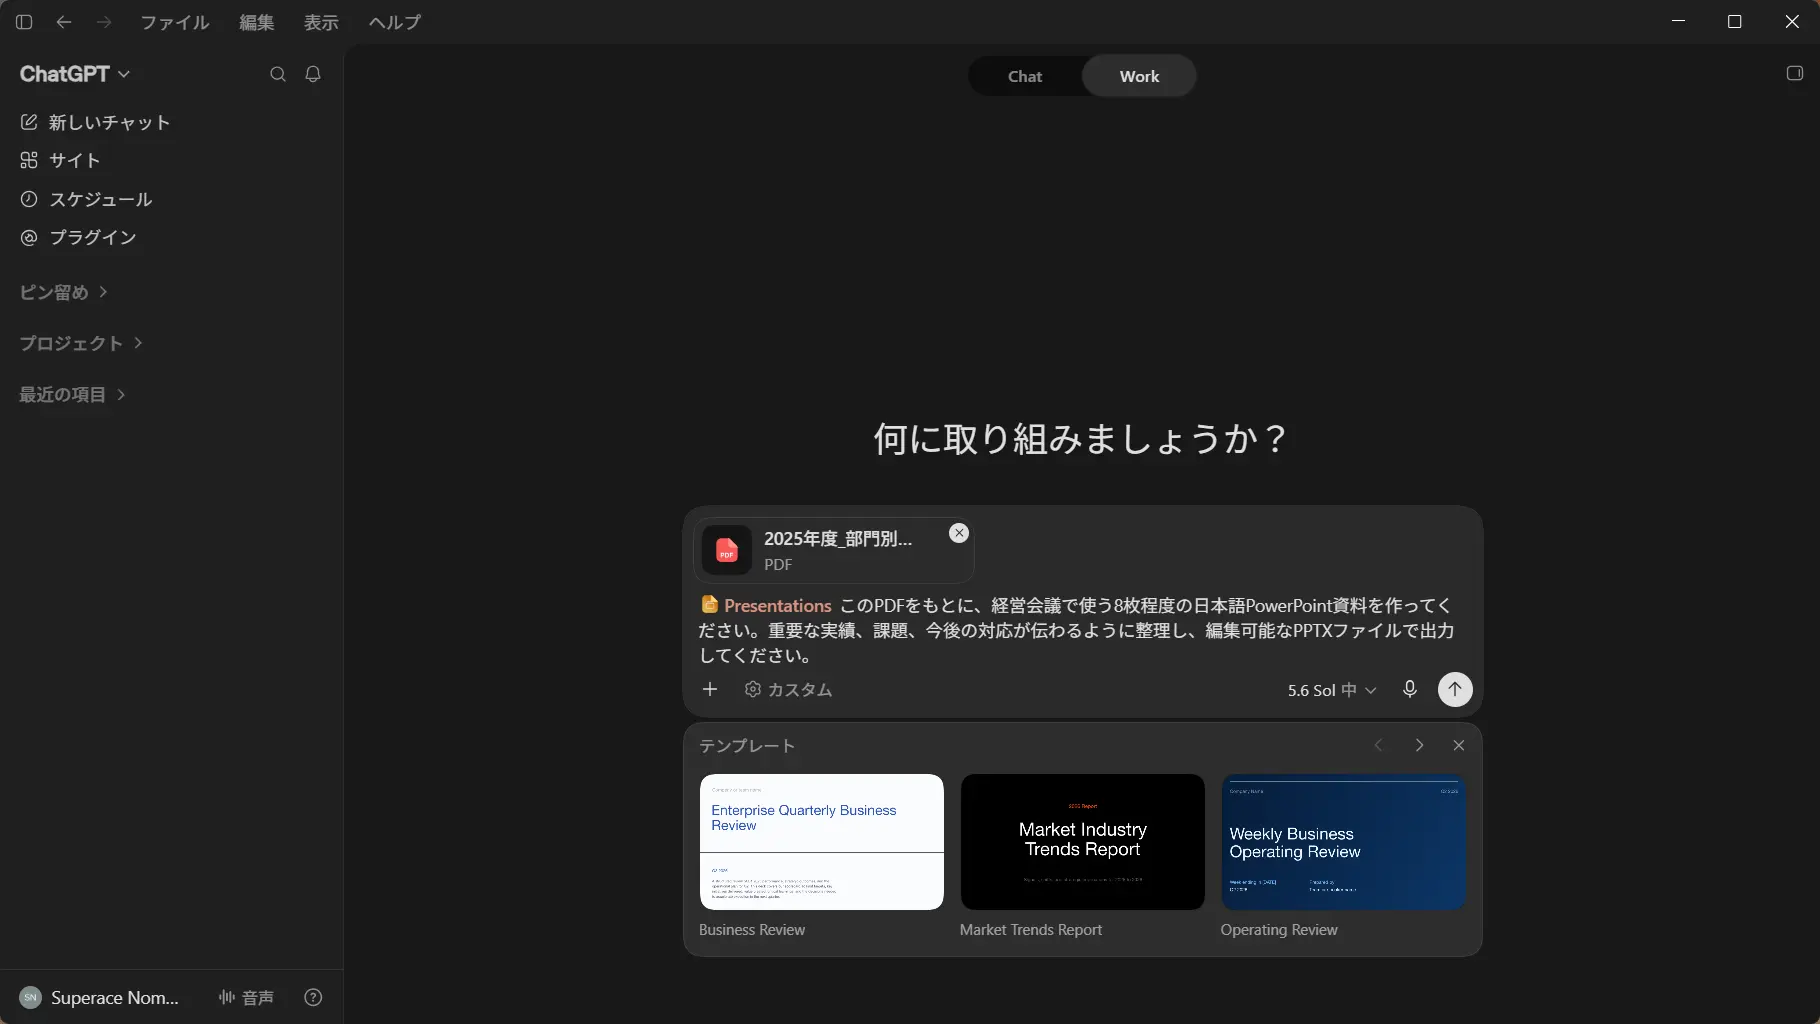Toggle the right side panel icon
The width and height of the screenshot is (1820, 1024).
tap(1795, 73)
